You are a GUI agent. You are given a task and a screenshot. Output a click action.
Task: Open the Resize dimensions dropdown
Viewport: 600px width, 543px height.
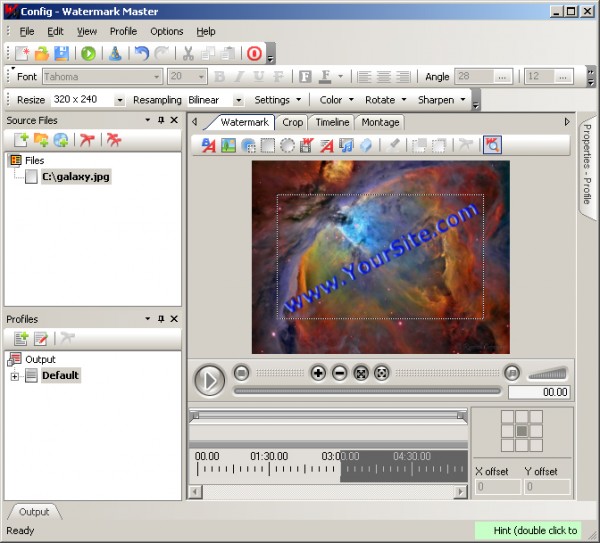coord(120,100)
